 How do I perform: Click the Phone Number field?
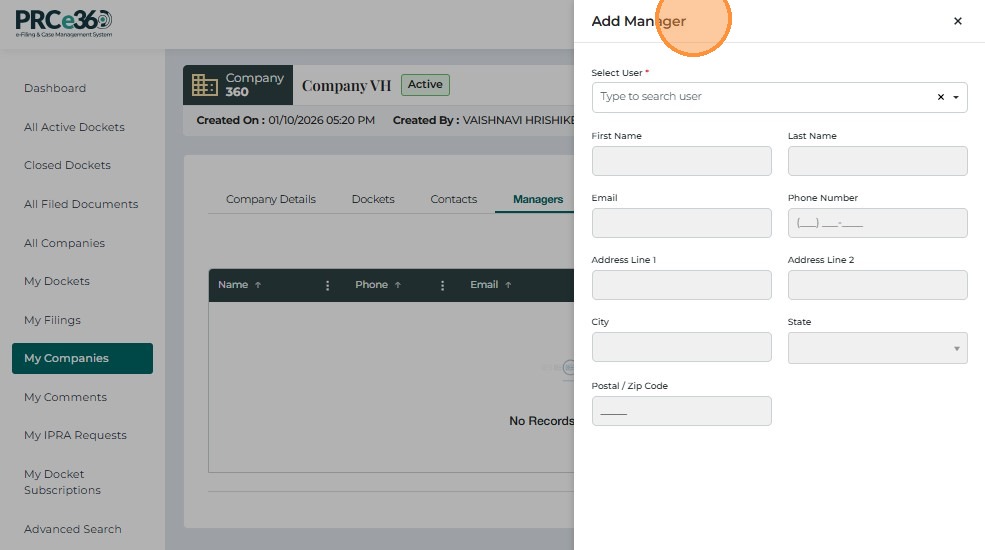(878, 223)
